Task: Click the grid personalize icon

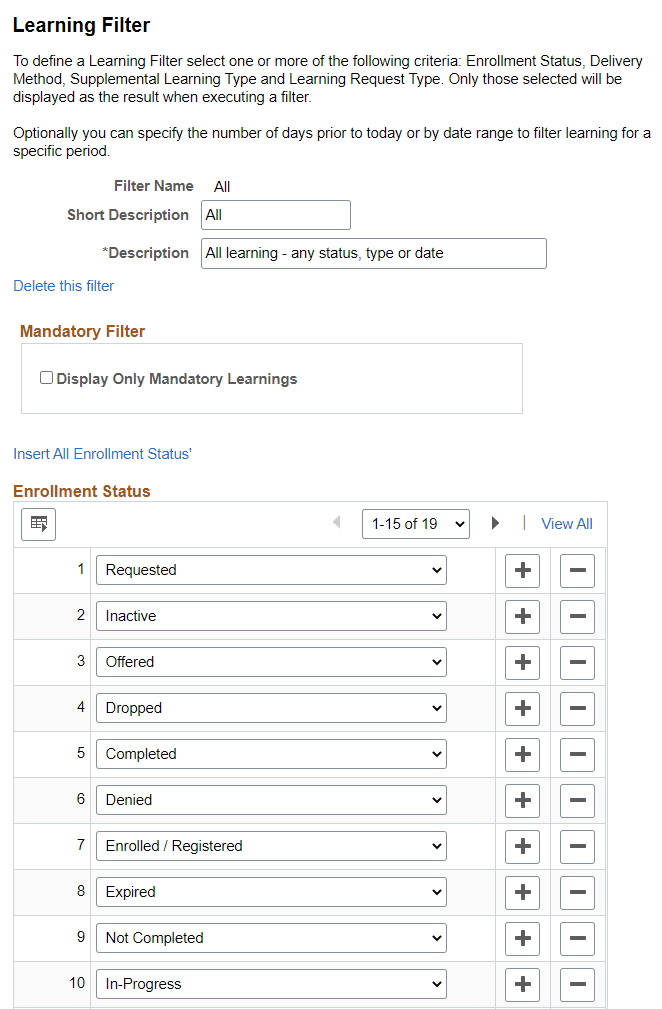Action: [x=38, y=524]
